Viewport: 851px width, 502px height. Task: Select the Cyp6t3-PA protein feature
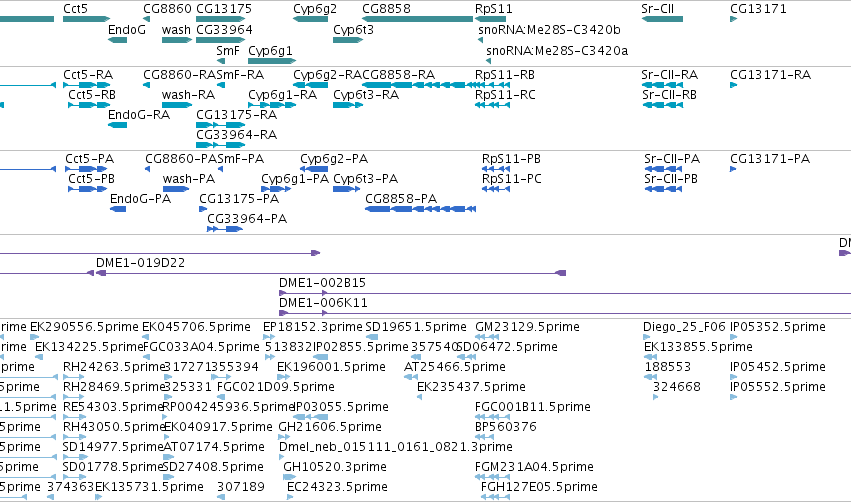click(346, 189)
